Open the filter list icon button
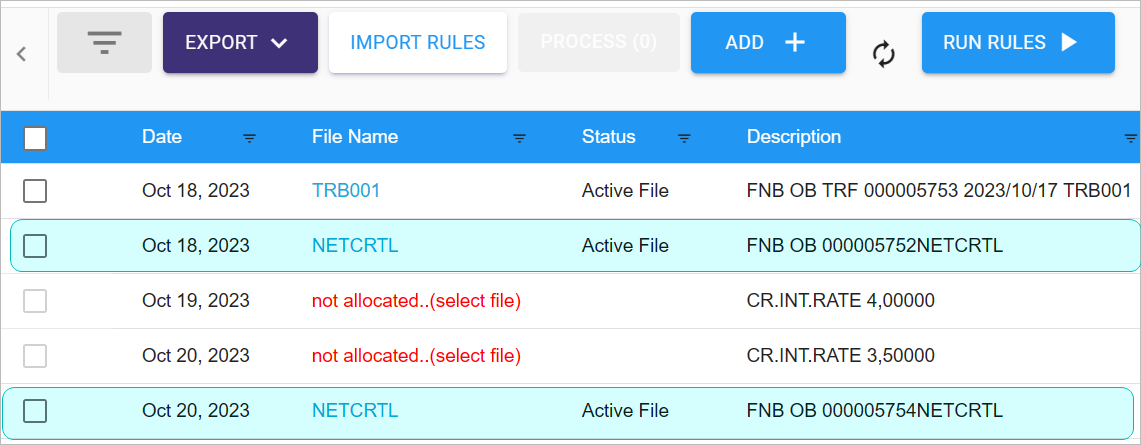1141x445 pixels. point(104,42)
